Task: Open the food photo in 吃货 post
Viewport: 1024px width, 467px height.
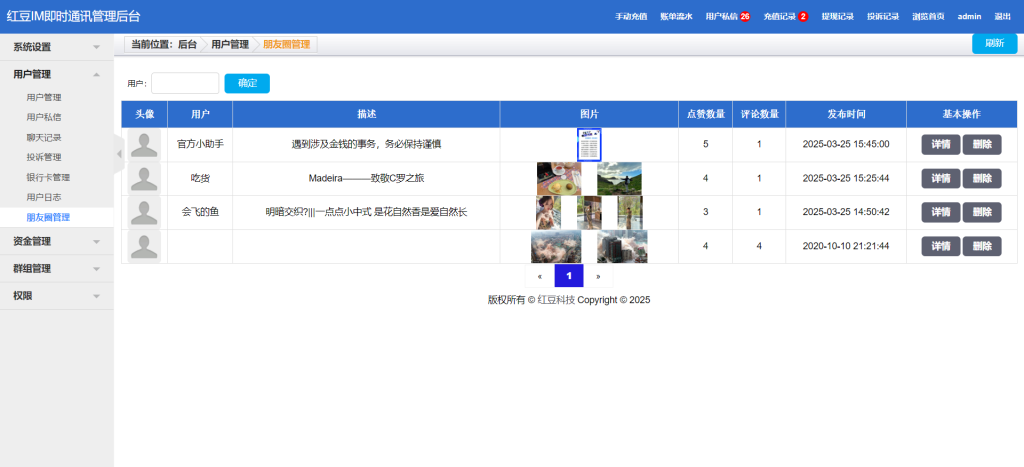Action: [558, 178]
